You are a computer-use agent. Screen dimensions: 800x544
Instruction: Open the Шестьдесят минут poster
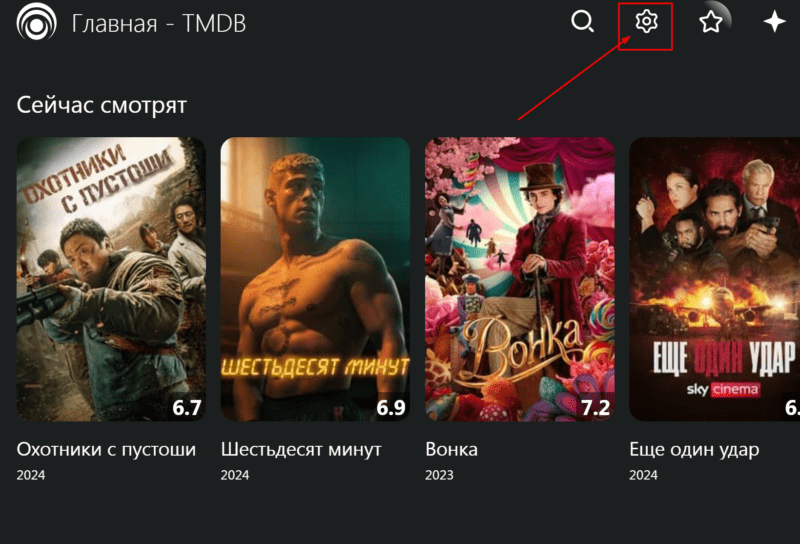315,279
